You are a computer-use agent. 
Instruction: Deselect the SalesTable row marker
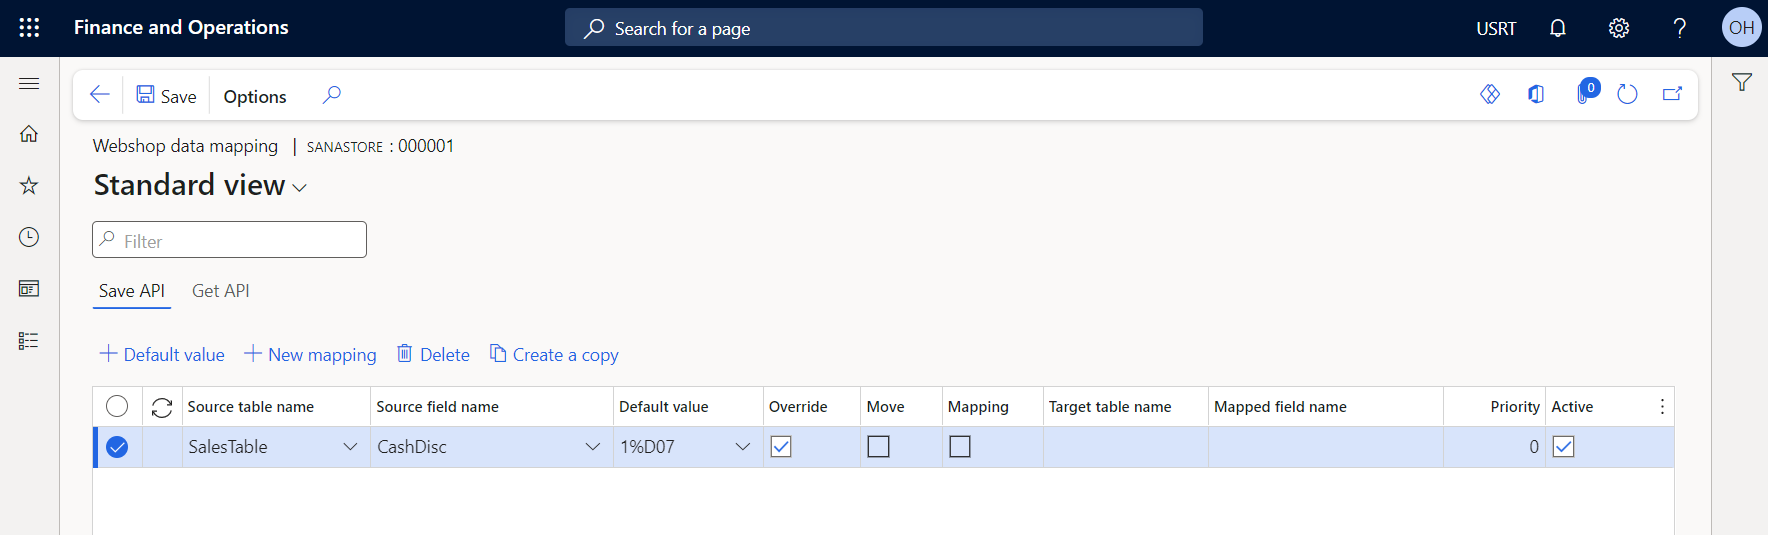point(117,447)
